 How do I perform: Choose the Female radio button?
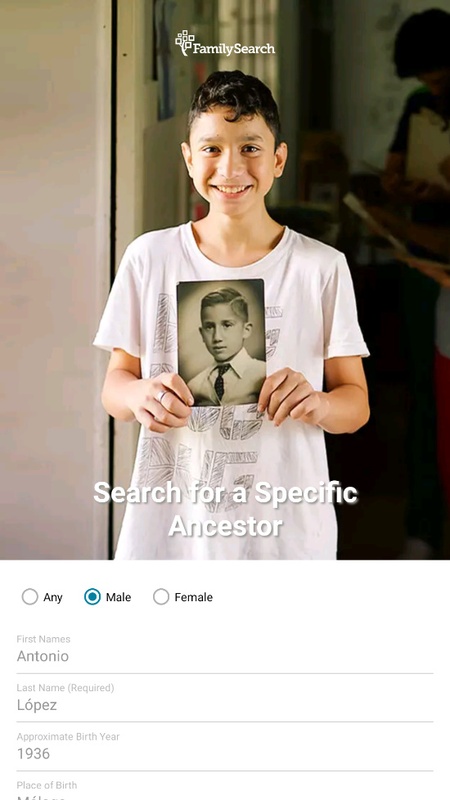click(161, 596)
